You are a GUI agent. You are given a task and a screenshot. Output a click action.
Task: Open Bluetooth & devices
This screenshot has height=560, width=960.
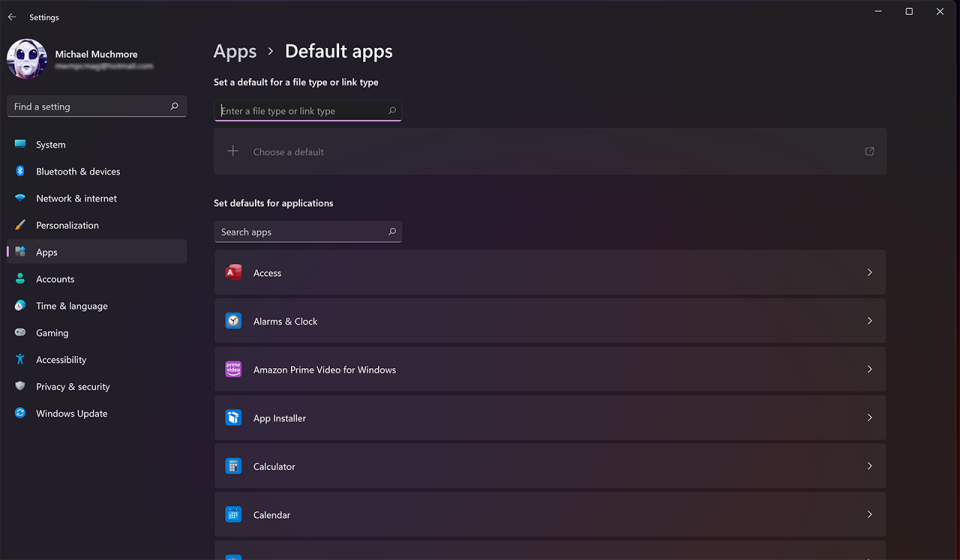pyautogui.click(x=97, y=171)
